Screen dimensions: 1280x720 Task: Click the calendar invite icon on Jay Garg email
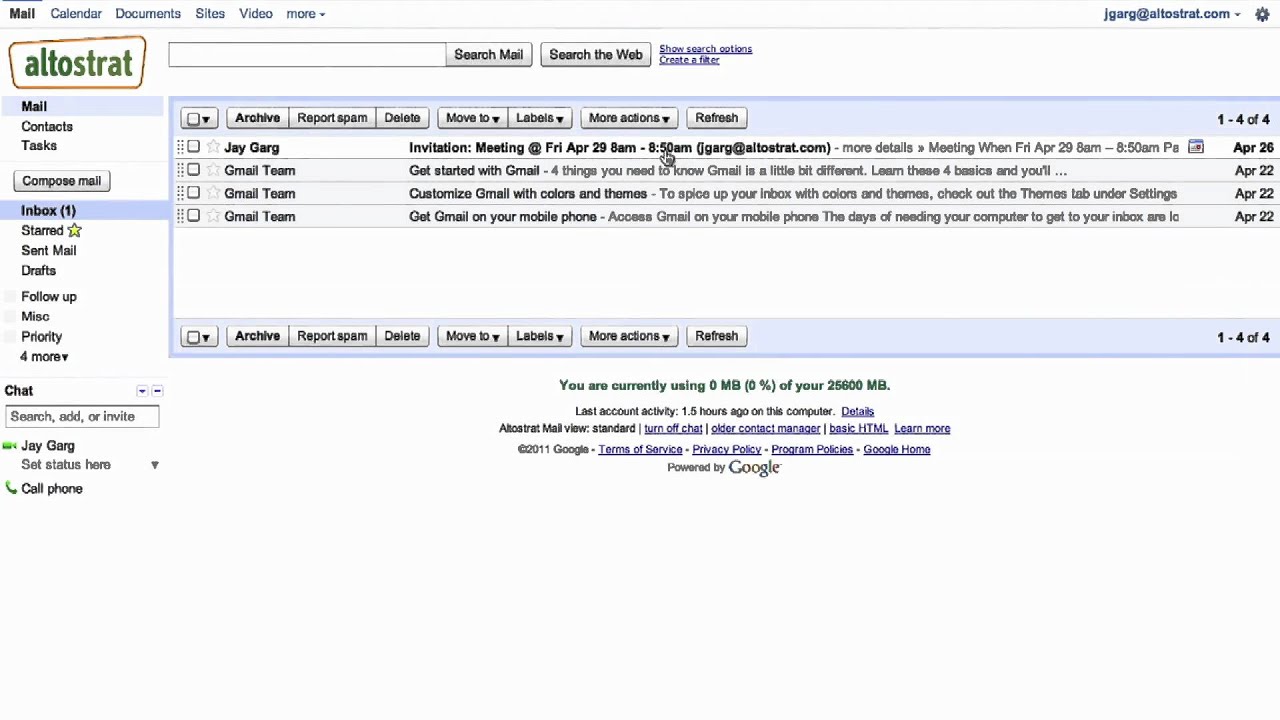pyautogui.click(x=1195, y=147)
